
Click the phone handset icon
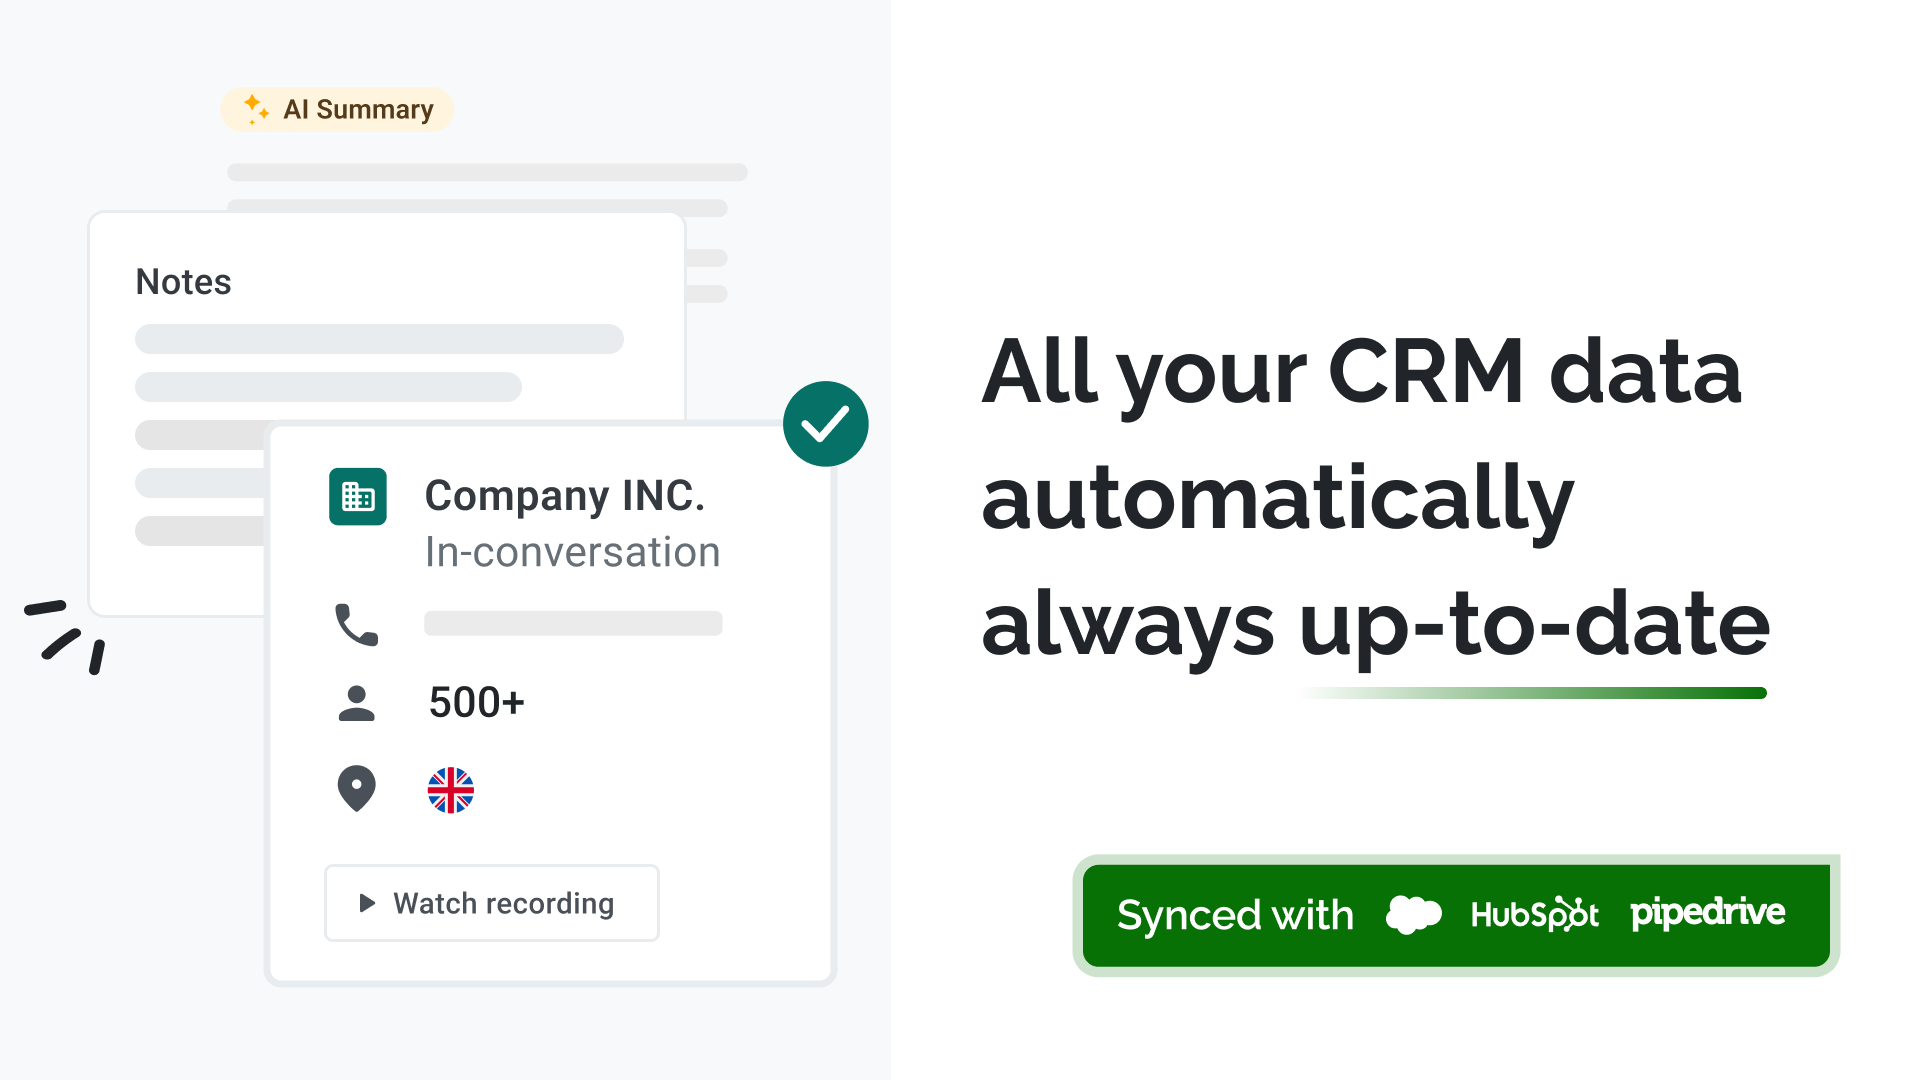[x=356, y=625]
